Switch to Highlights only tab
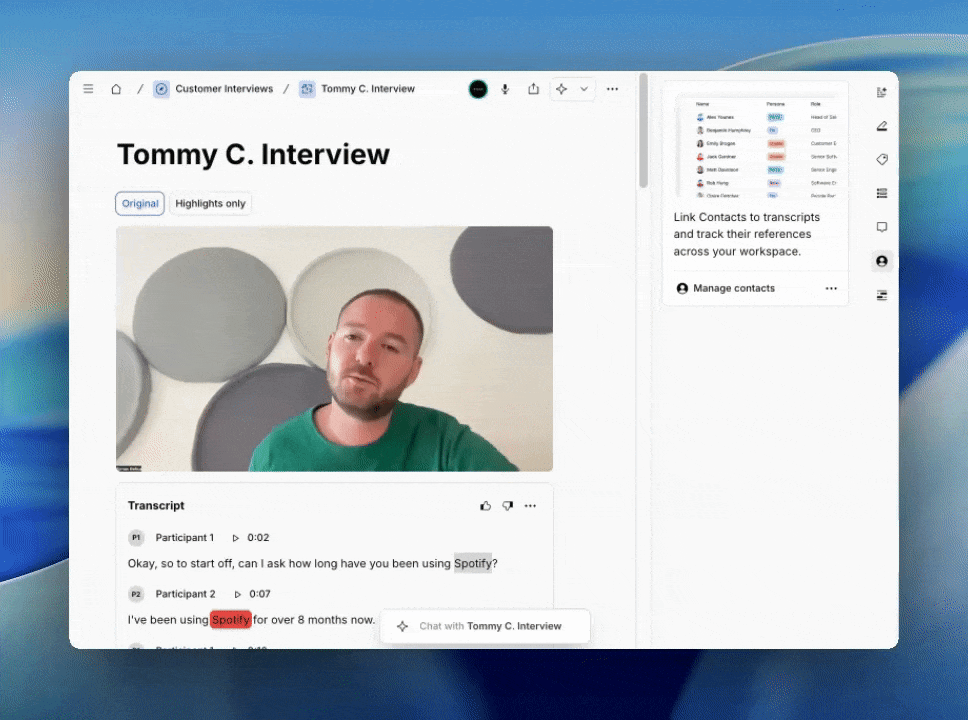968x720 pixels. 211,204
